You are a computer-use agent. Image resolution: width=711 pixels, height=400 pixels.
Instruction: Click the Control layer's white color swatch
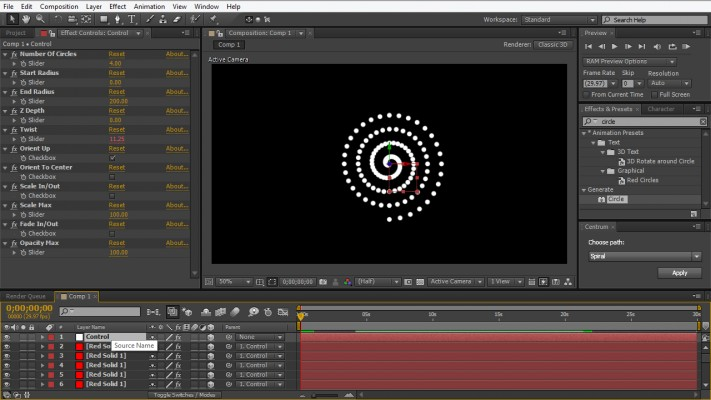point(79,337)
